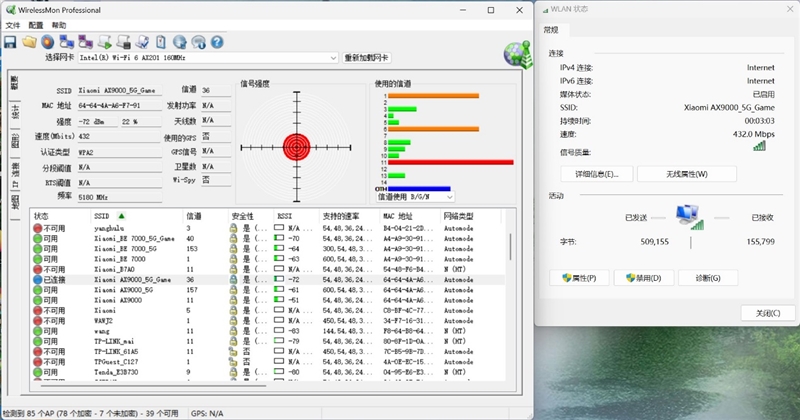Open the 帮助 menu
800x420 pixels.
[59, 25]
